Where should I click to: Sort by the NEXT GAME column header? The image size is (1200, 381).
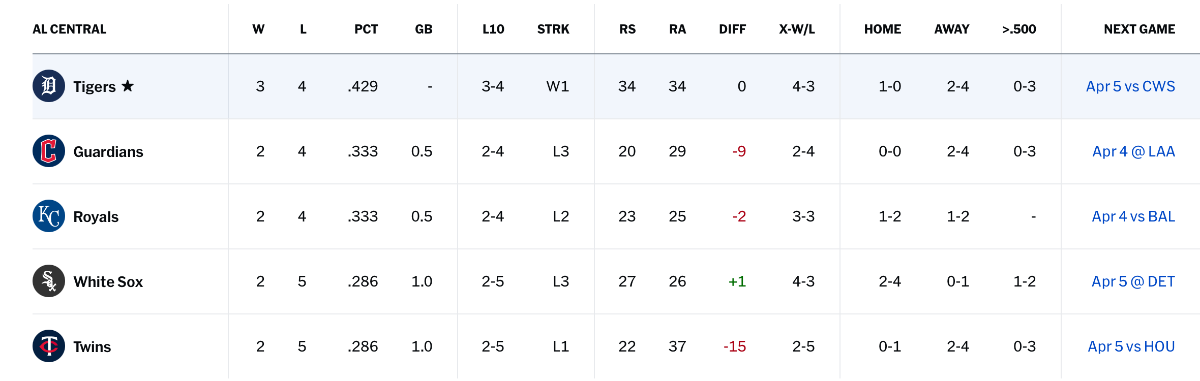pos(1139,29)
